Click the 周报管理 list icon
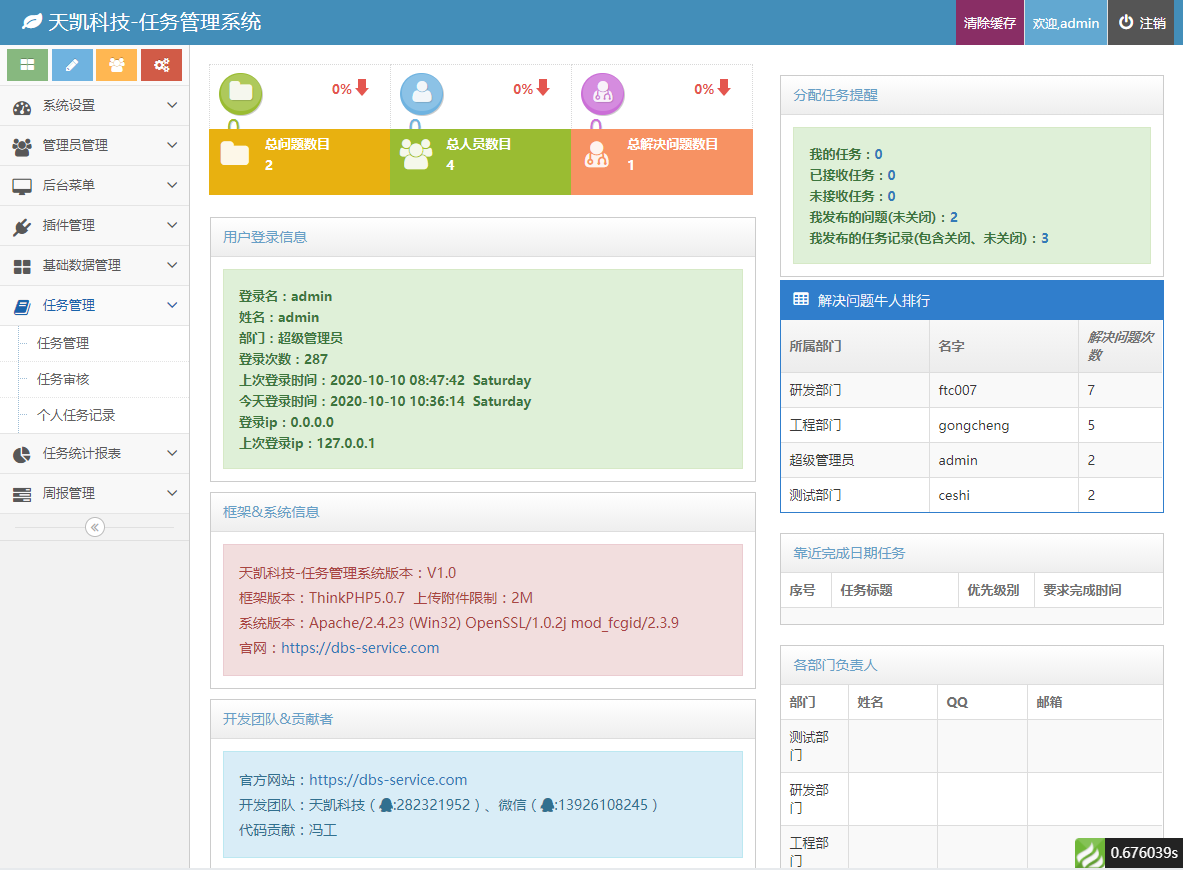 click(22, 494)
